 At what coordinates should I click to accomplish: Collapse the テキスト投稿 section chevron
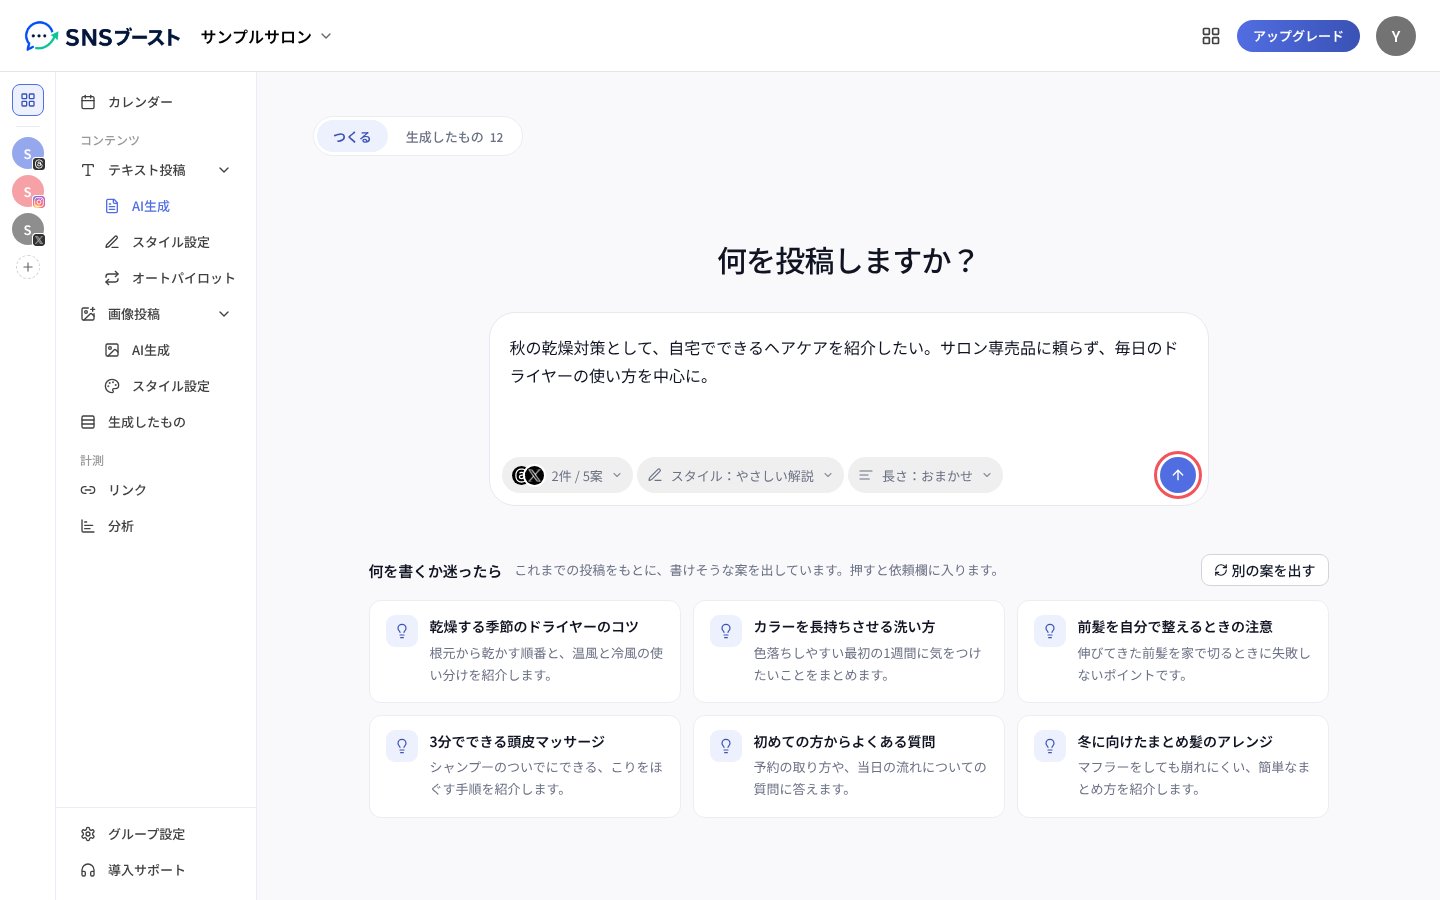(x=224, y=170)
